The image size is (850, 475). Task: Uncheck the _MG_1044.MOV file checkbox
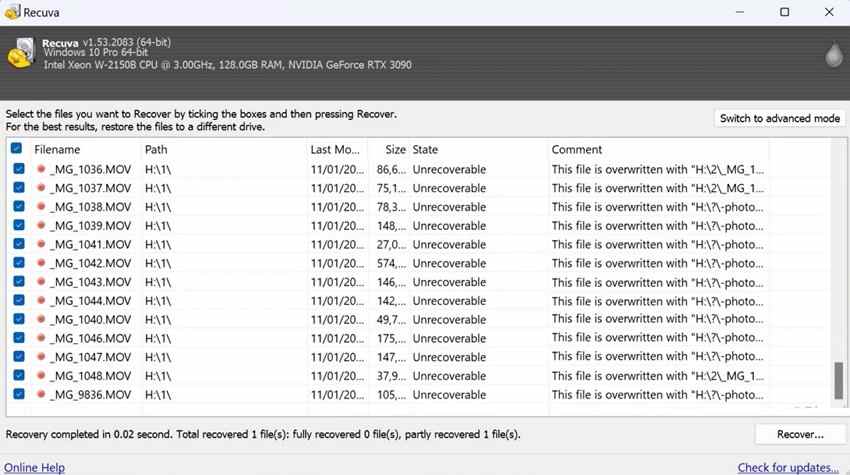tap(18, 300)
